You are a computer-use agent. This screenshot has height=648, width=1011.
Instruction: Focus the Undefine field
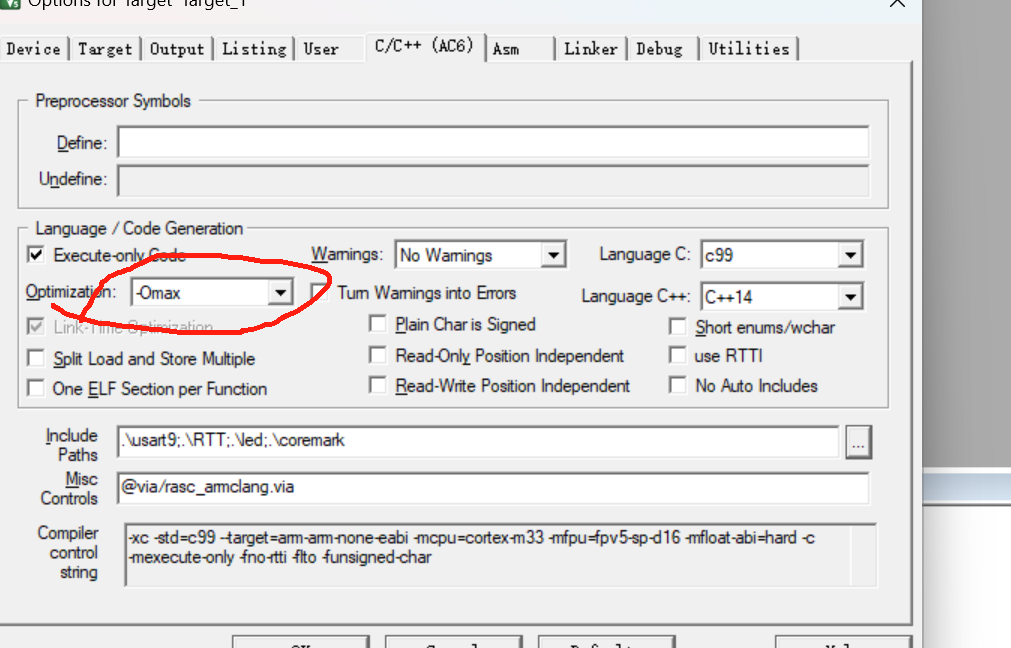pos(493,180)
